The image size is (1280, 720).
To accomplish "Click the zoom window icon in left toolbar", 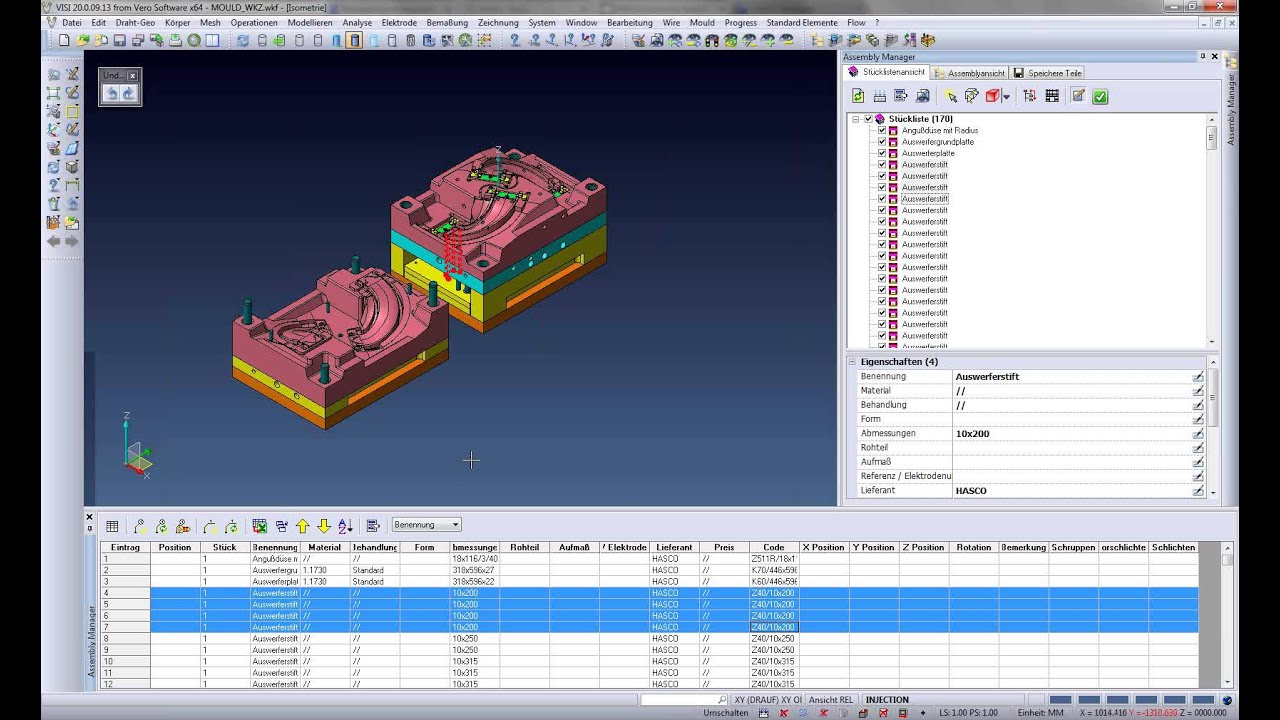I will pos(54,74).
